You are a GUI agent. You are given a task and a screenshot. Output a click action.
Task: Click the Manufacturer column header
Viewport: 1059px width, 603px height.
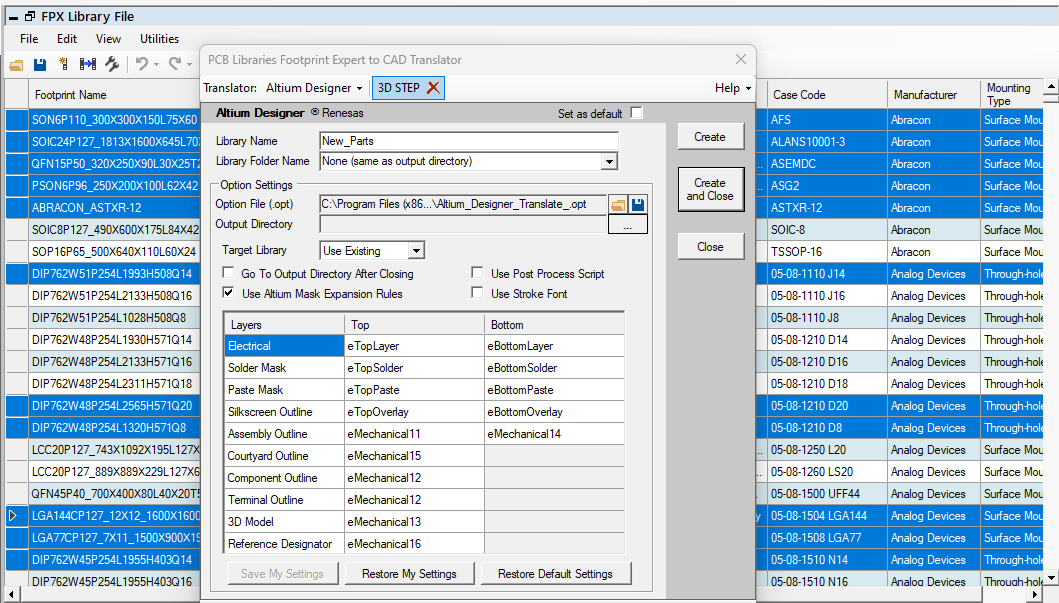933,95
